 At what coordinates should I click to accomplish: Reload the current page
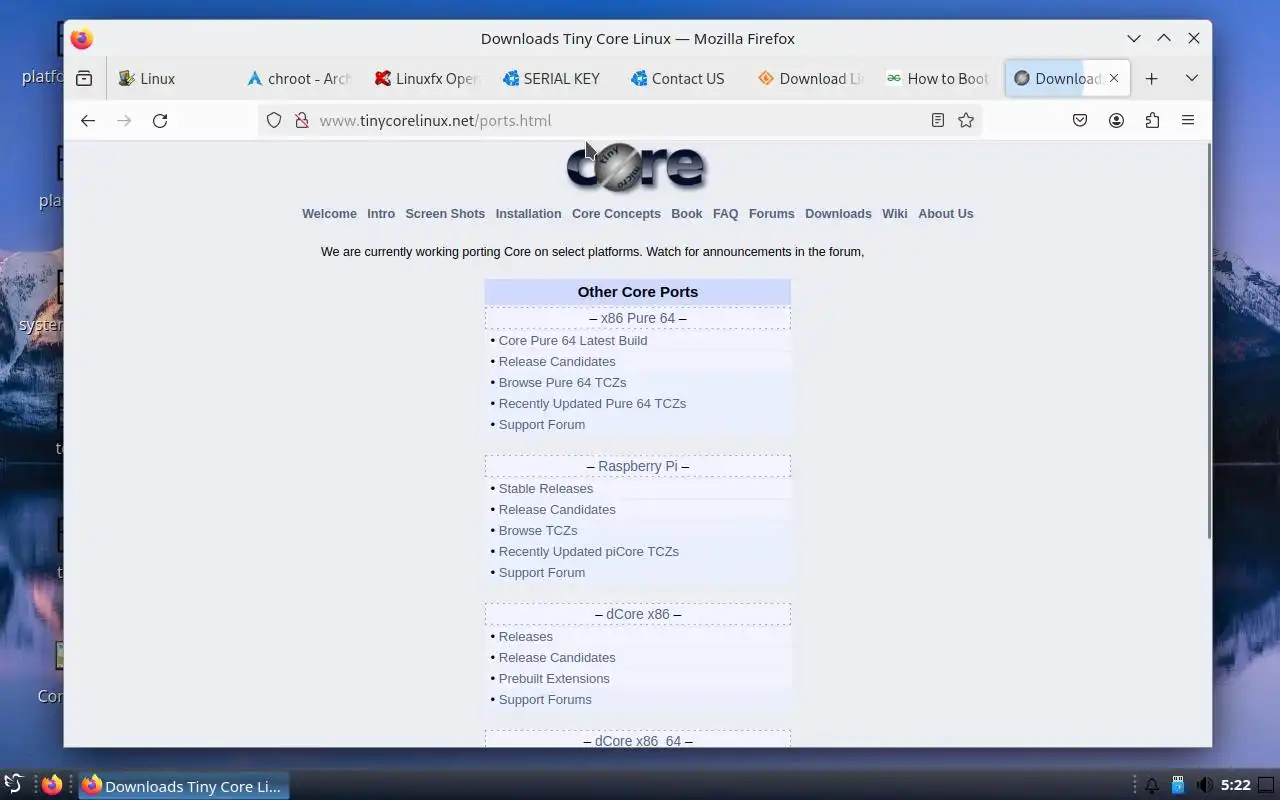(x=160, y=120)
